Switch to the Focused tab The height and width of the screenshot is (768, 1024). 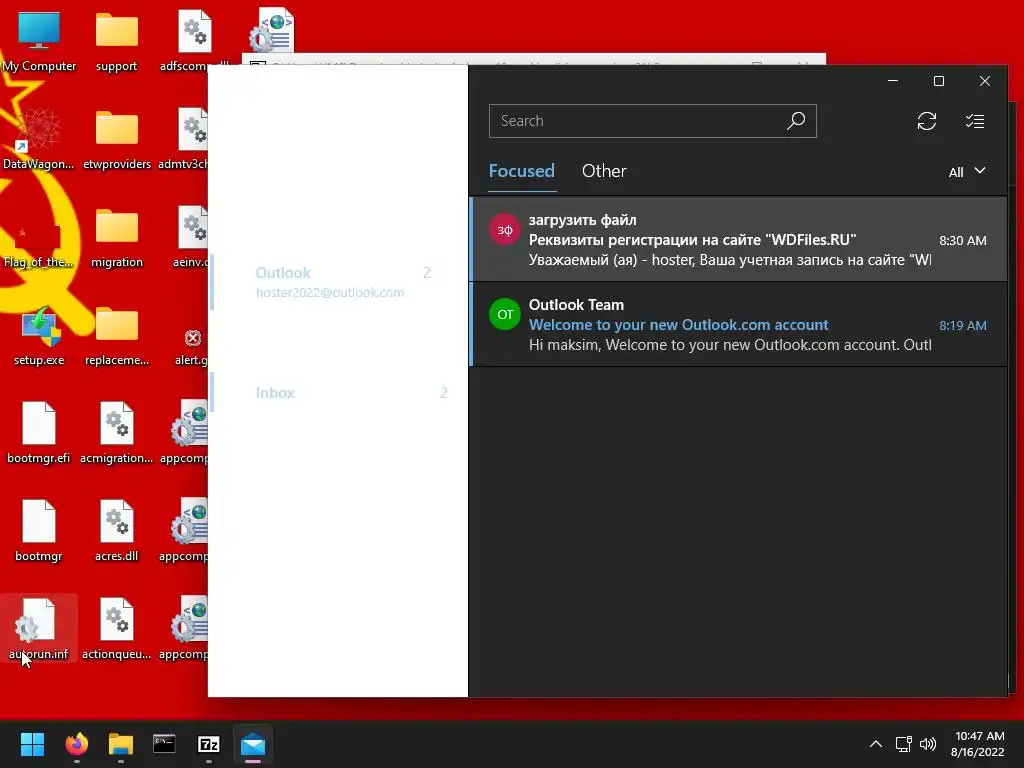[521, 171]
